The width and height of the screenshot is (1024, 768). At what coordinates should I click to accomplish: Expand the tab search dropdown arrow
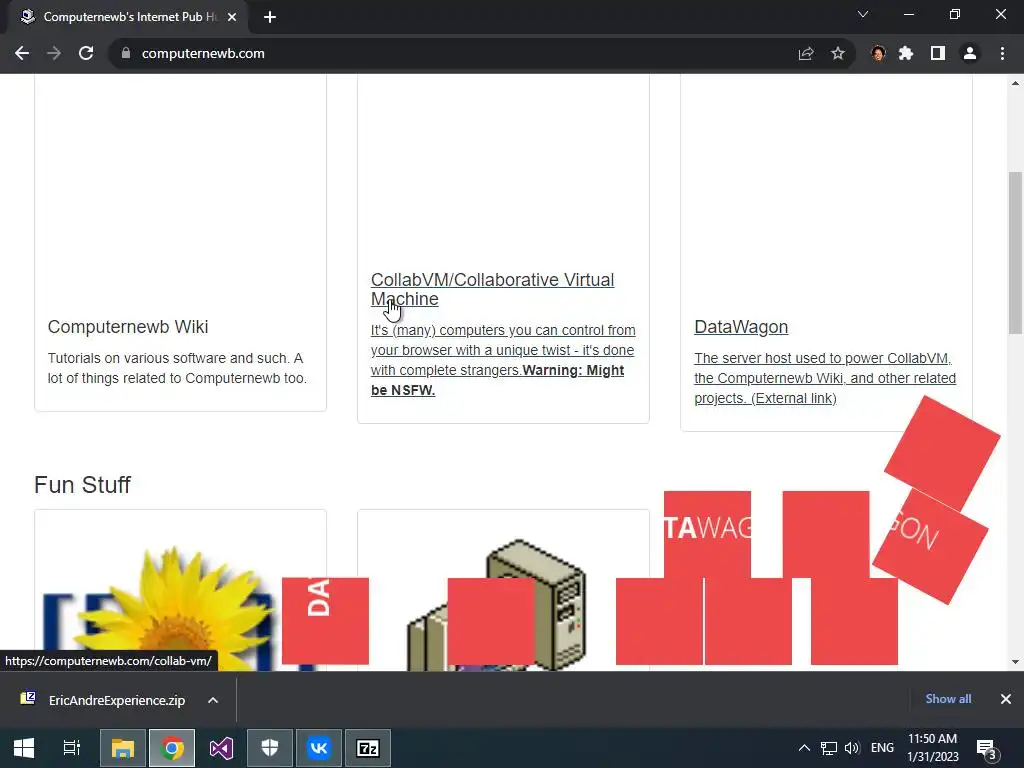pyautogui.click(x=863, y=14)
